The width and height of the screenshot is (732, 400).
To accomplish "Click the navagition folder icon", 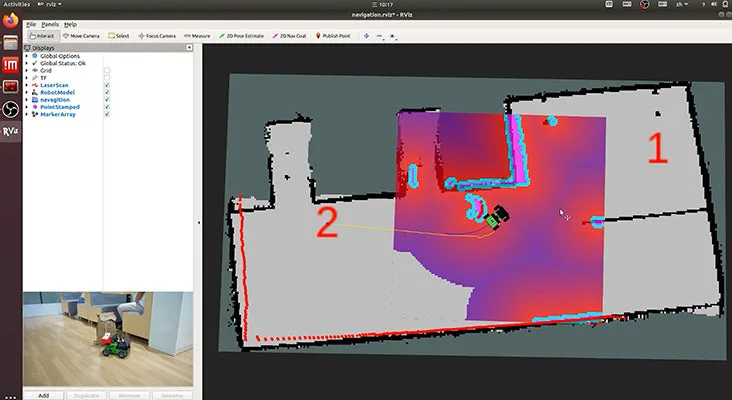I will click(35, 100).
